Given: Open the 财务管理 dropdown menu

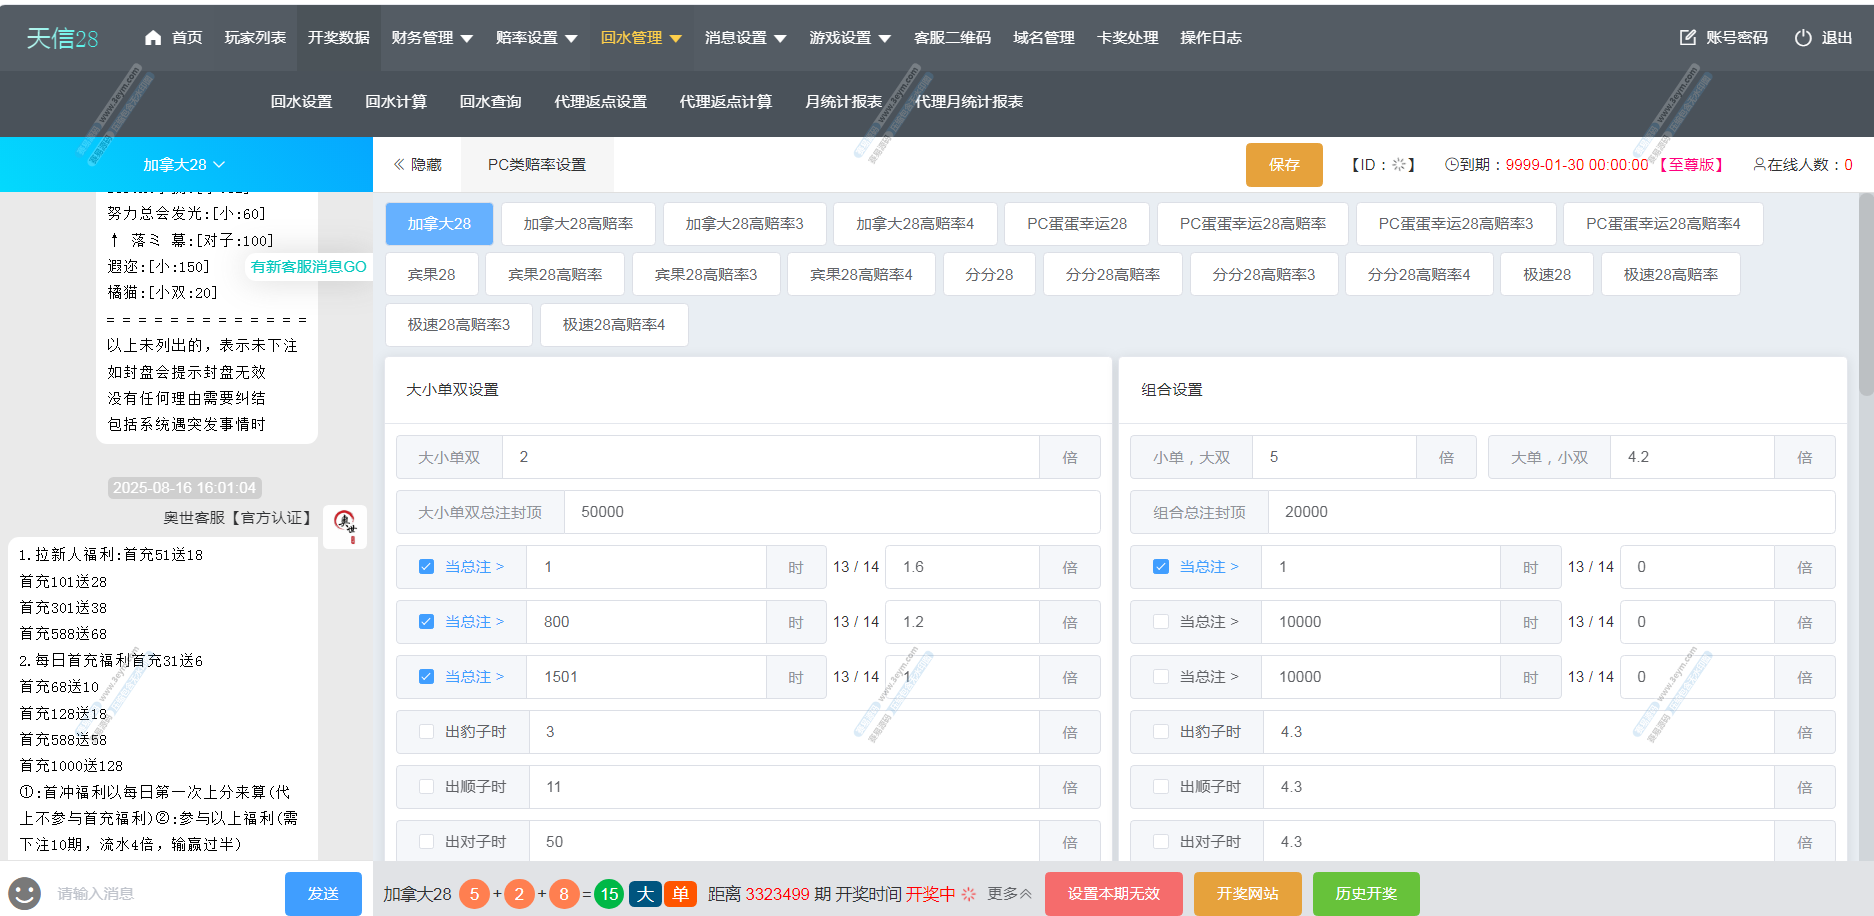Looking at the screenshot, I should [x=432, y=38].
